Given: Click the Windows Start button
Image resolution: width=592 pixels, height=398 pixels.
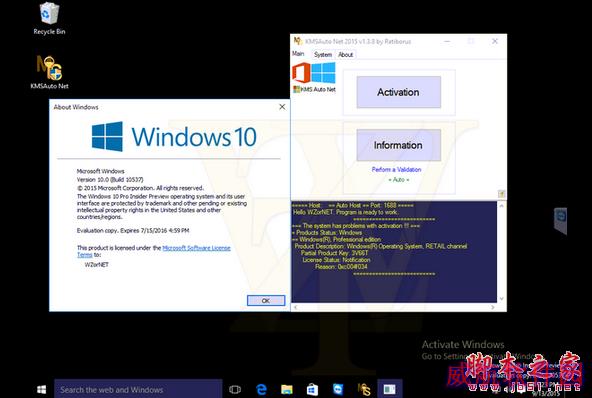Looking at the screenshot, I should (42, 389).
